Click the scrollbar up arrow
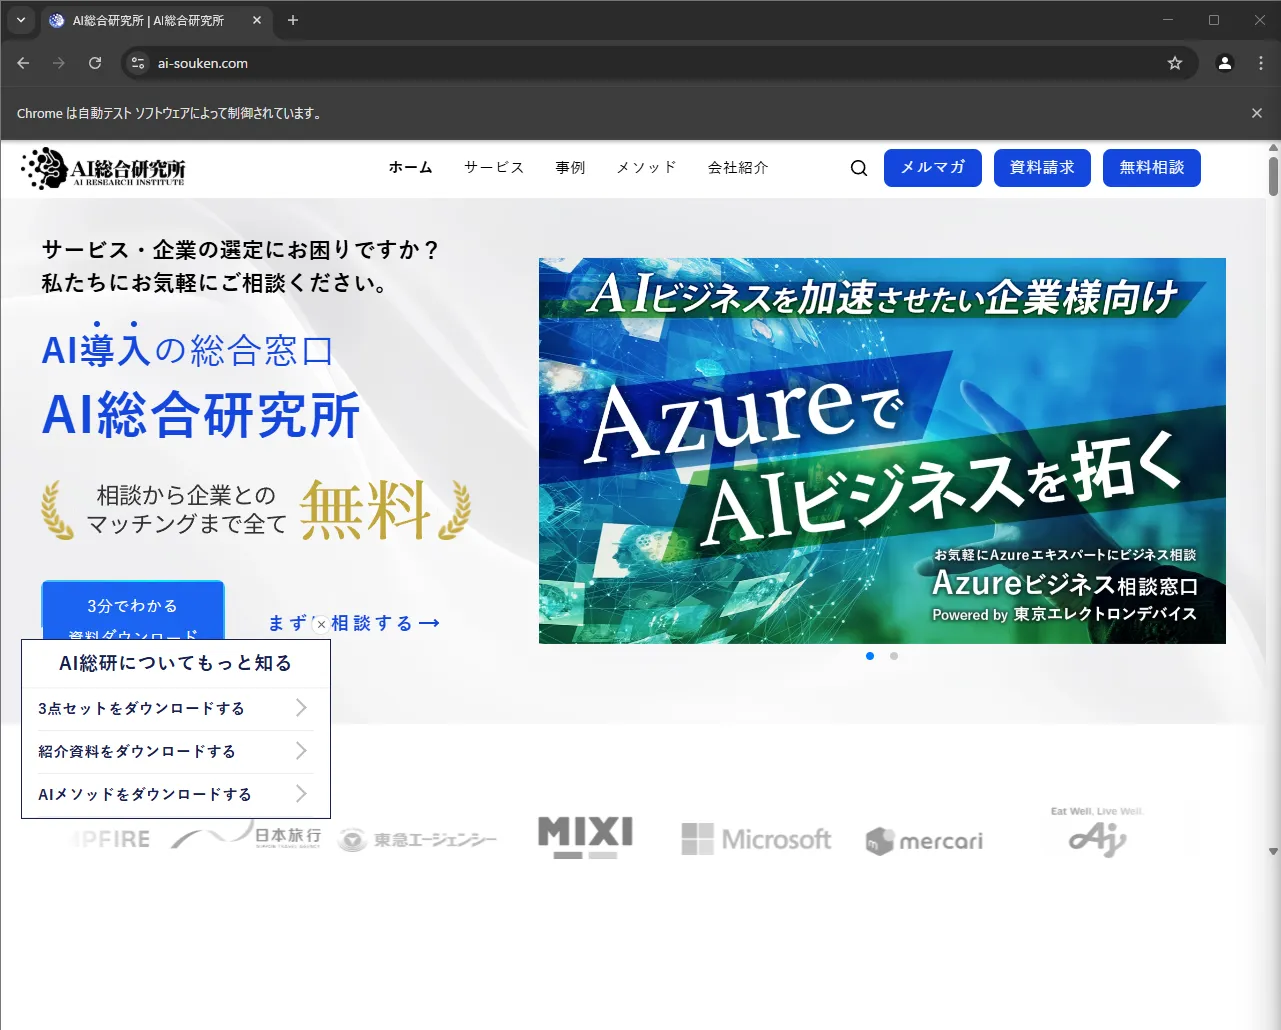1281x1030 pixels. pyautogui.click(x=1273, y=148)
